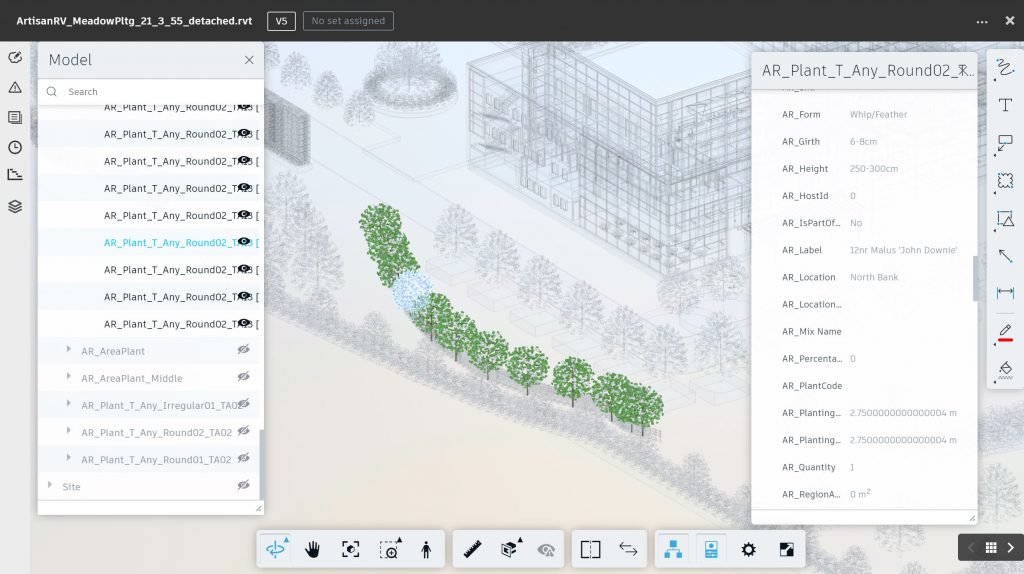
Task: Expand the Site tree node
Action: click(x=50, y=485)
